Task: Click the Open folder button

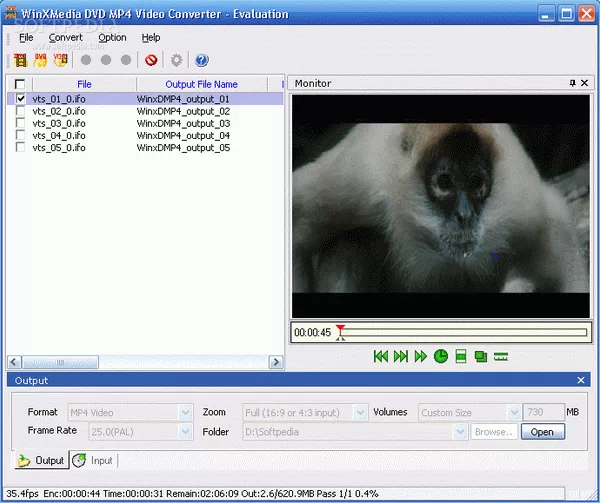Action: pyautogui.click(x=542, y=432)
